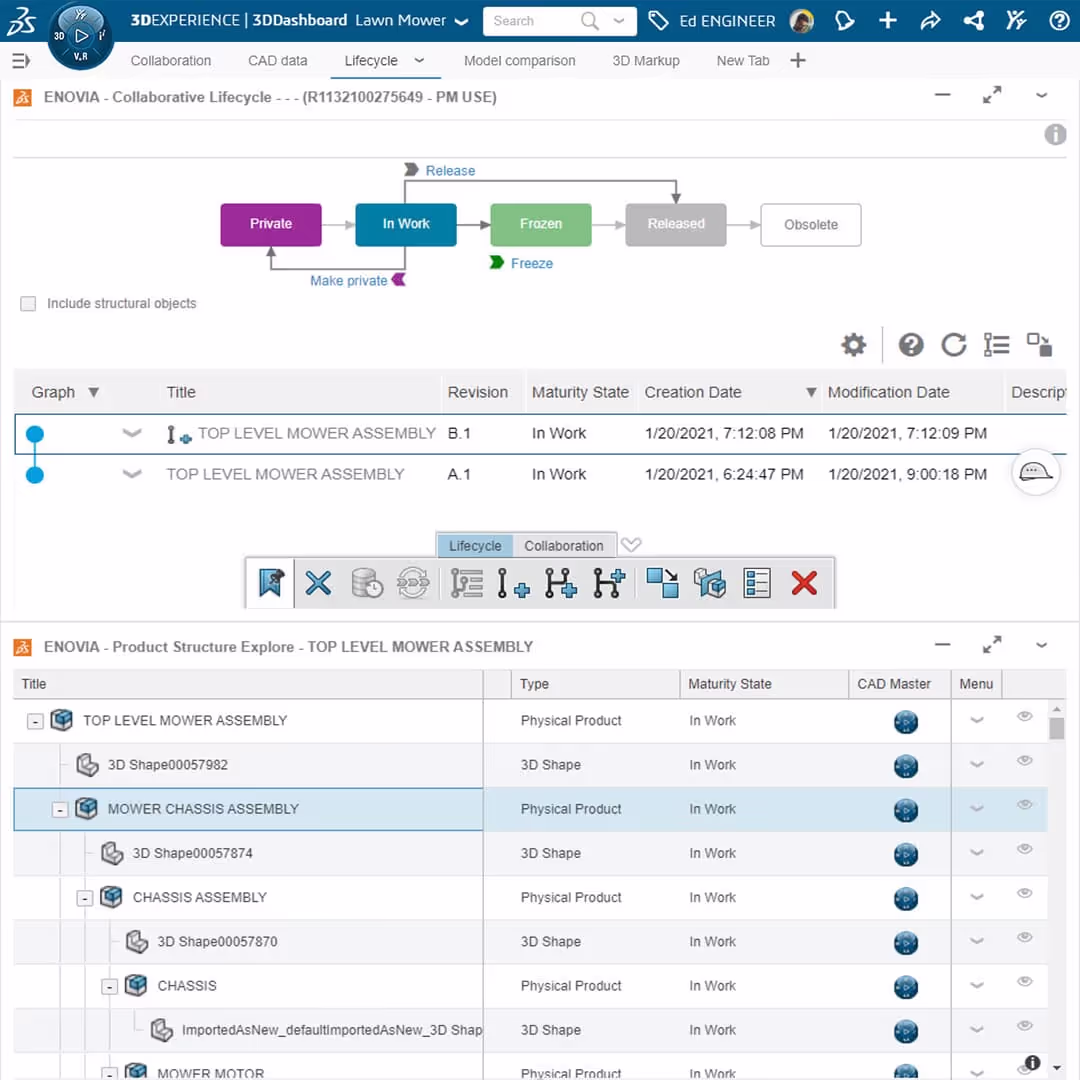Open Lawn Mower dashboard dropdown chevron
Image resolution: width=1080 pixels, height=1080 pixels.
pyautogui.click(x=462, y=21)
